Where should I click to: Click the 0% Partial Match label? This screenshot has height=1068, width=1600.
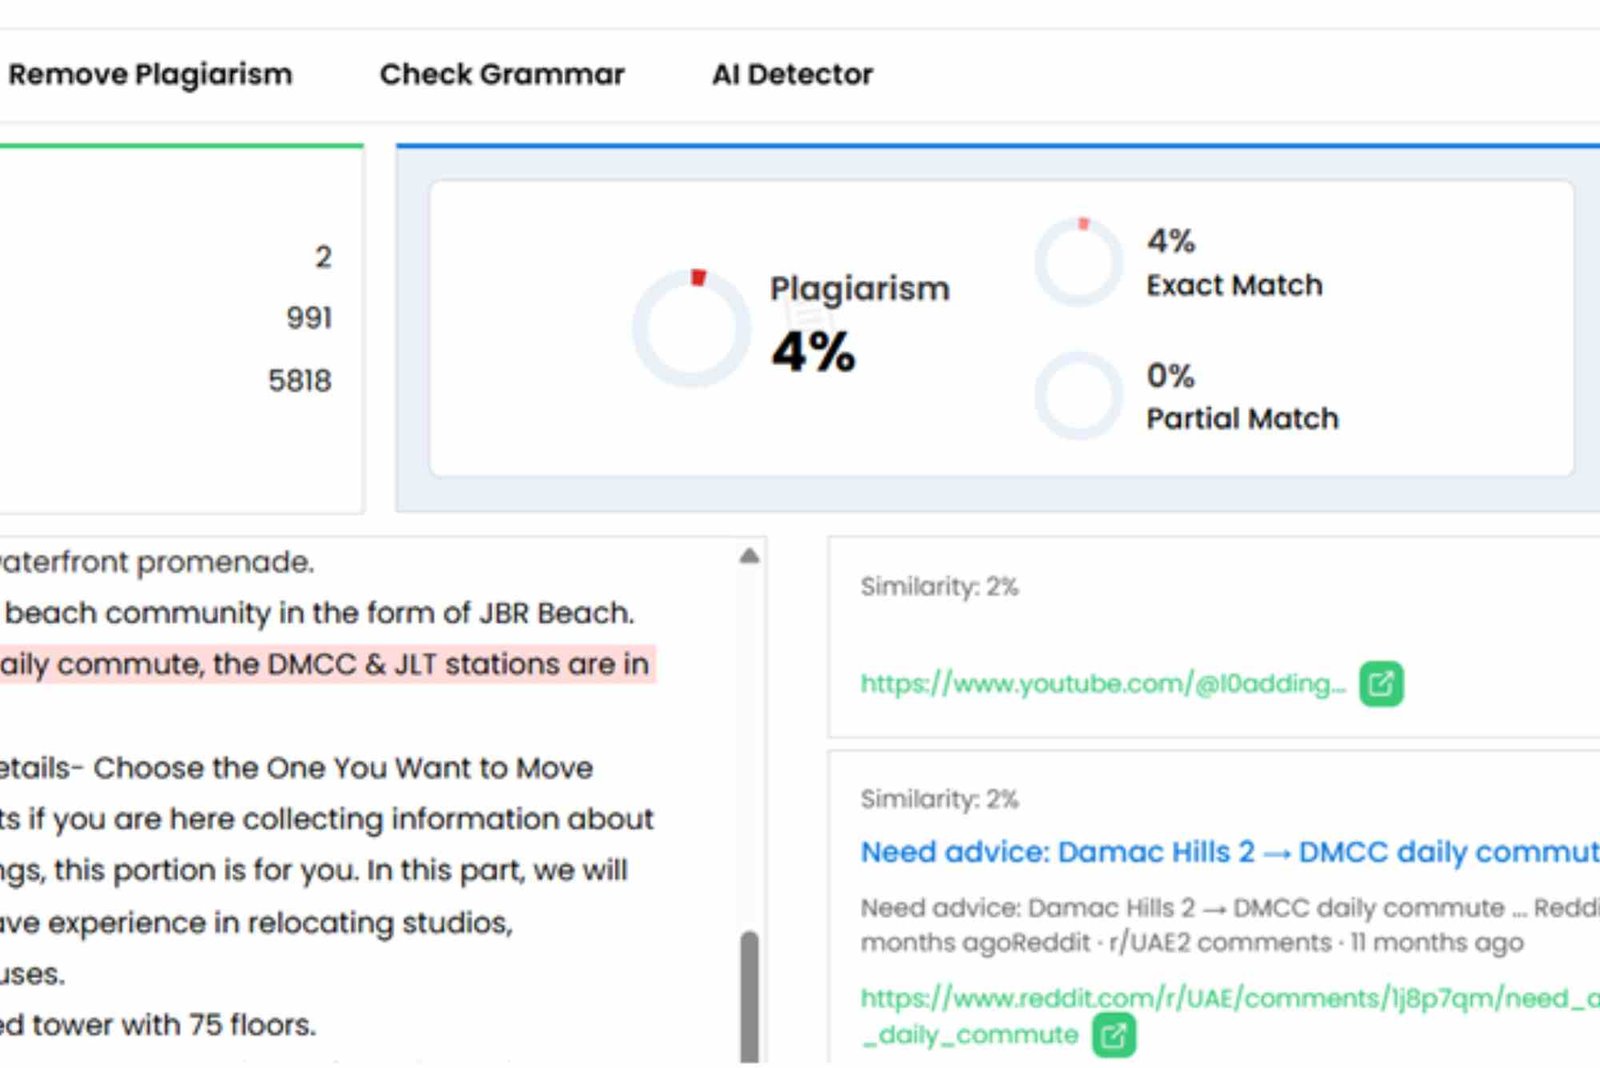pos(1241,418)
